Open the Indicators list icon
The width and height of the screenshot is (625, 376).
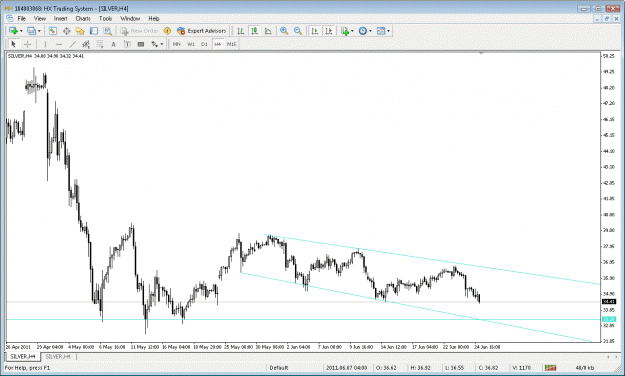[x=345, y=31]
